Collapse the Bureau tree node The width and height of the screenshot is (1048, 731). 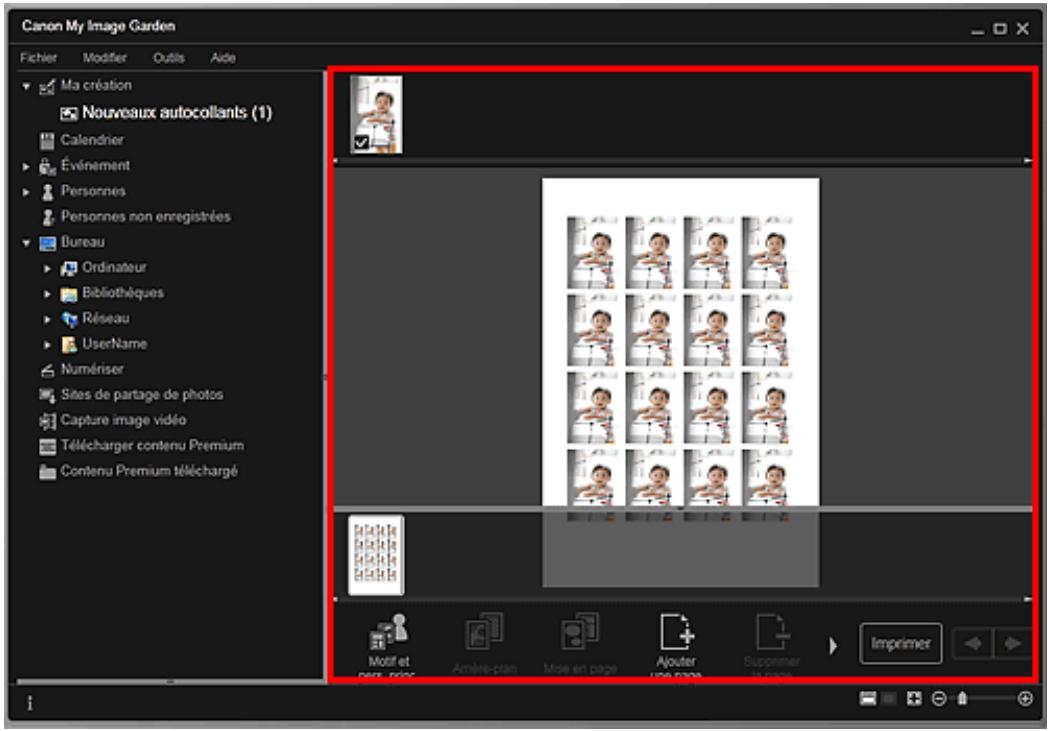(x=26, y=242)
